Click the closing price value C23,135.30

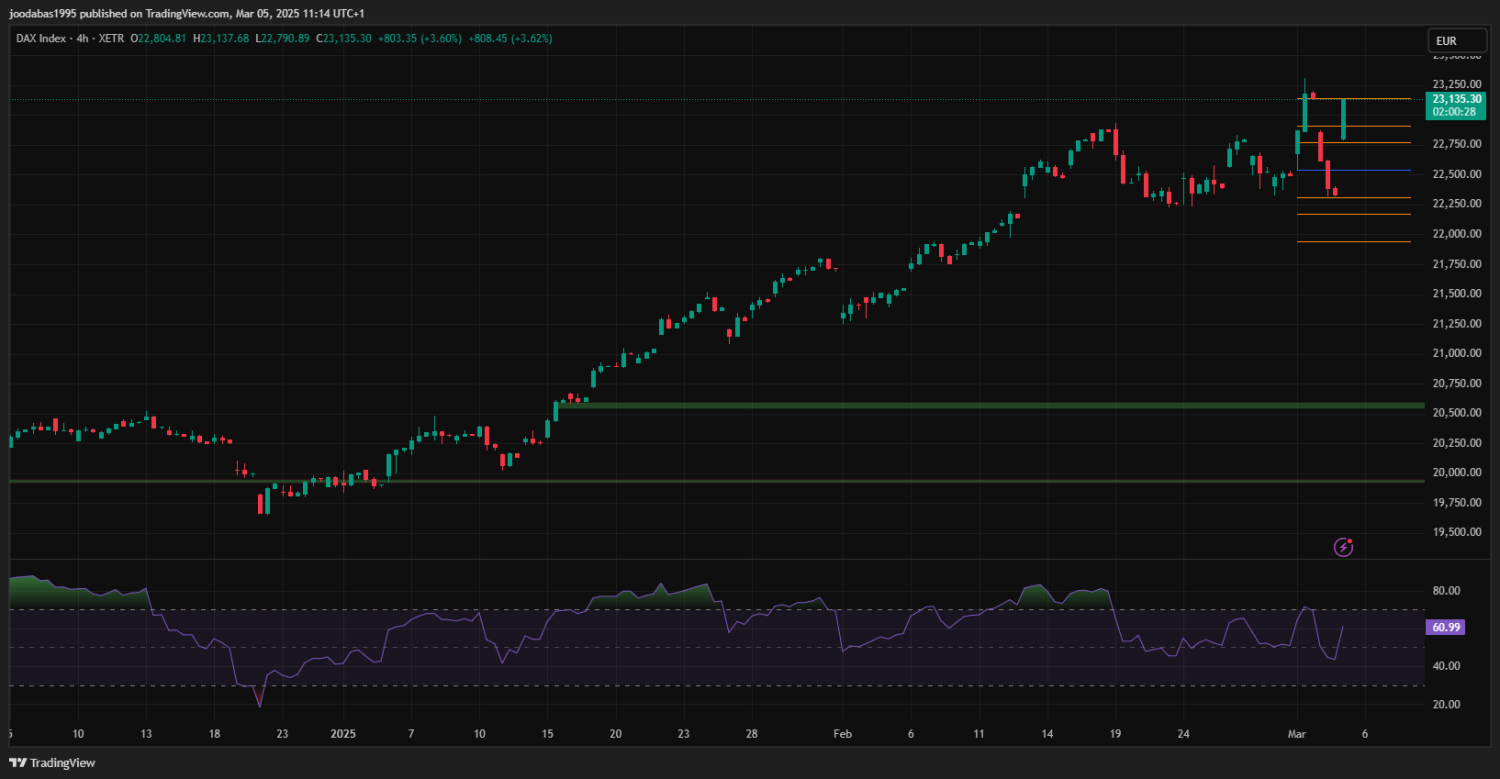(x=344, y=38)
